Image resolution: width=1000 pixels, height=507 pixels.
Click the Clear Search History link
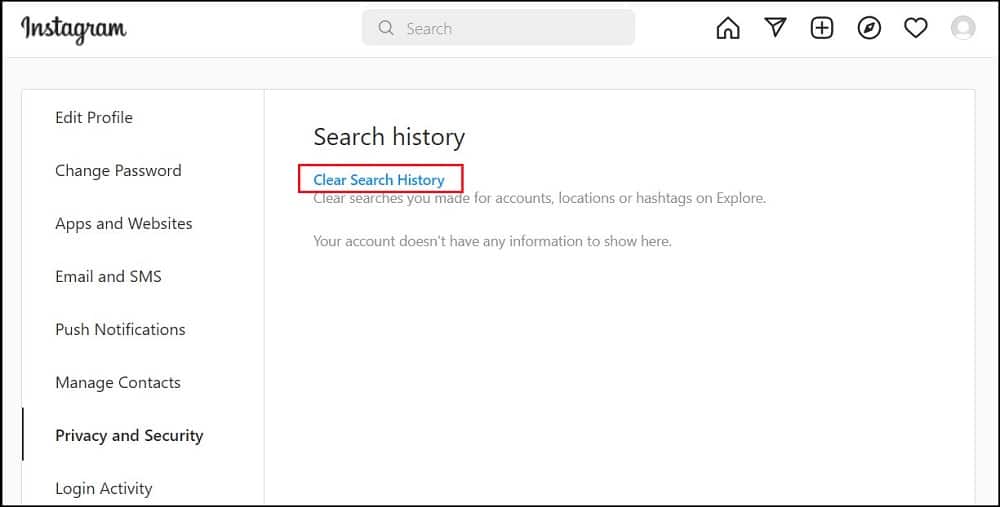click(x=379, y=180)
